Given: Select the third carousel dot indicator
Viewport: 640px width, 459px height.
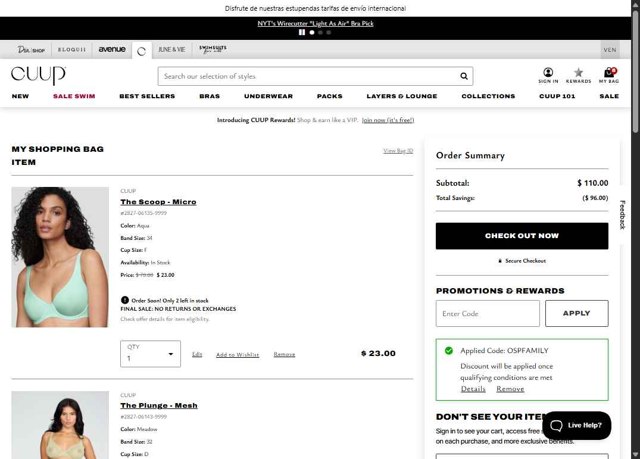Looking at the screenshot, I should 329,32.
